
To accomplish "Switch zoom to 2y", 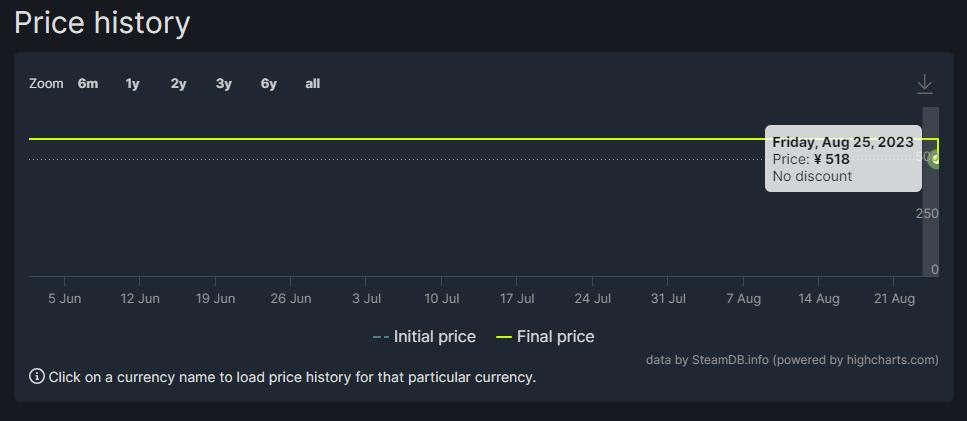I will point(178,84).
